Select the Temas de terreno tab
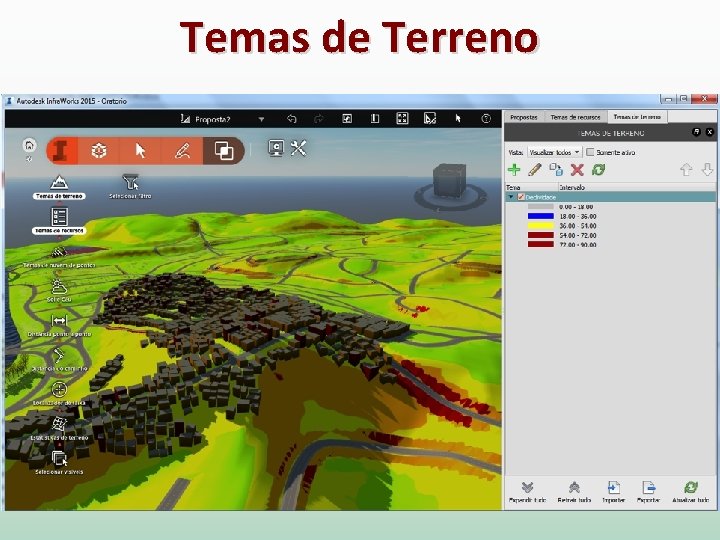720x540 pixels. tap(637, 117)
